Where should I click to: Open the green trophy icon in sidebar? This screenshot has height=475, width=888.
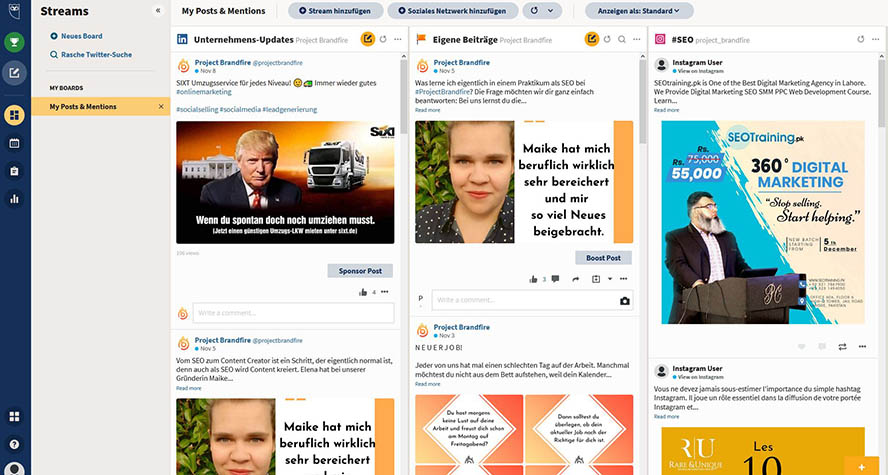(x=15, y=42)
